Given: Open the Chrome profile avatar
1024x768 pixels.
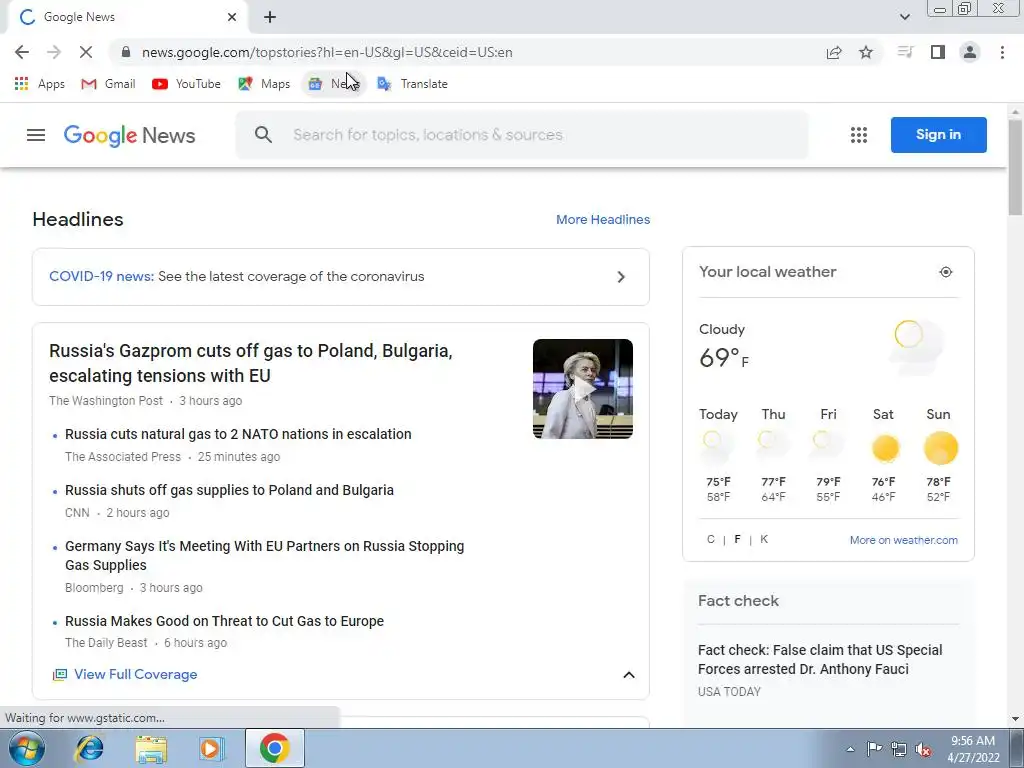Looking at the screenshot, I should [970, 52].
